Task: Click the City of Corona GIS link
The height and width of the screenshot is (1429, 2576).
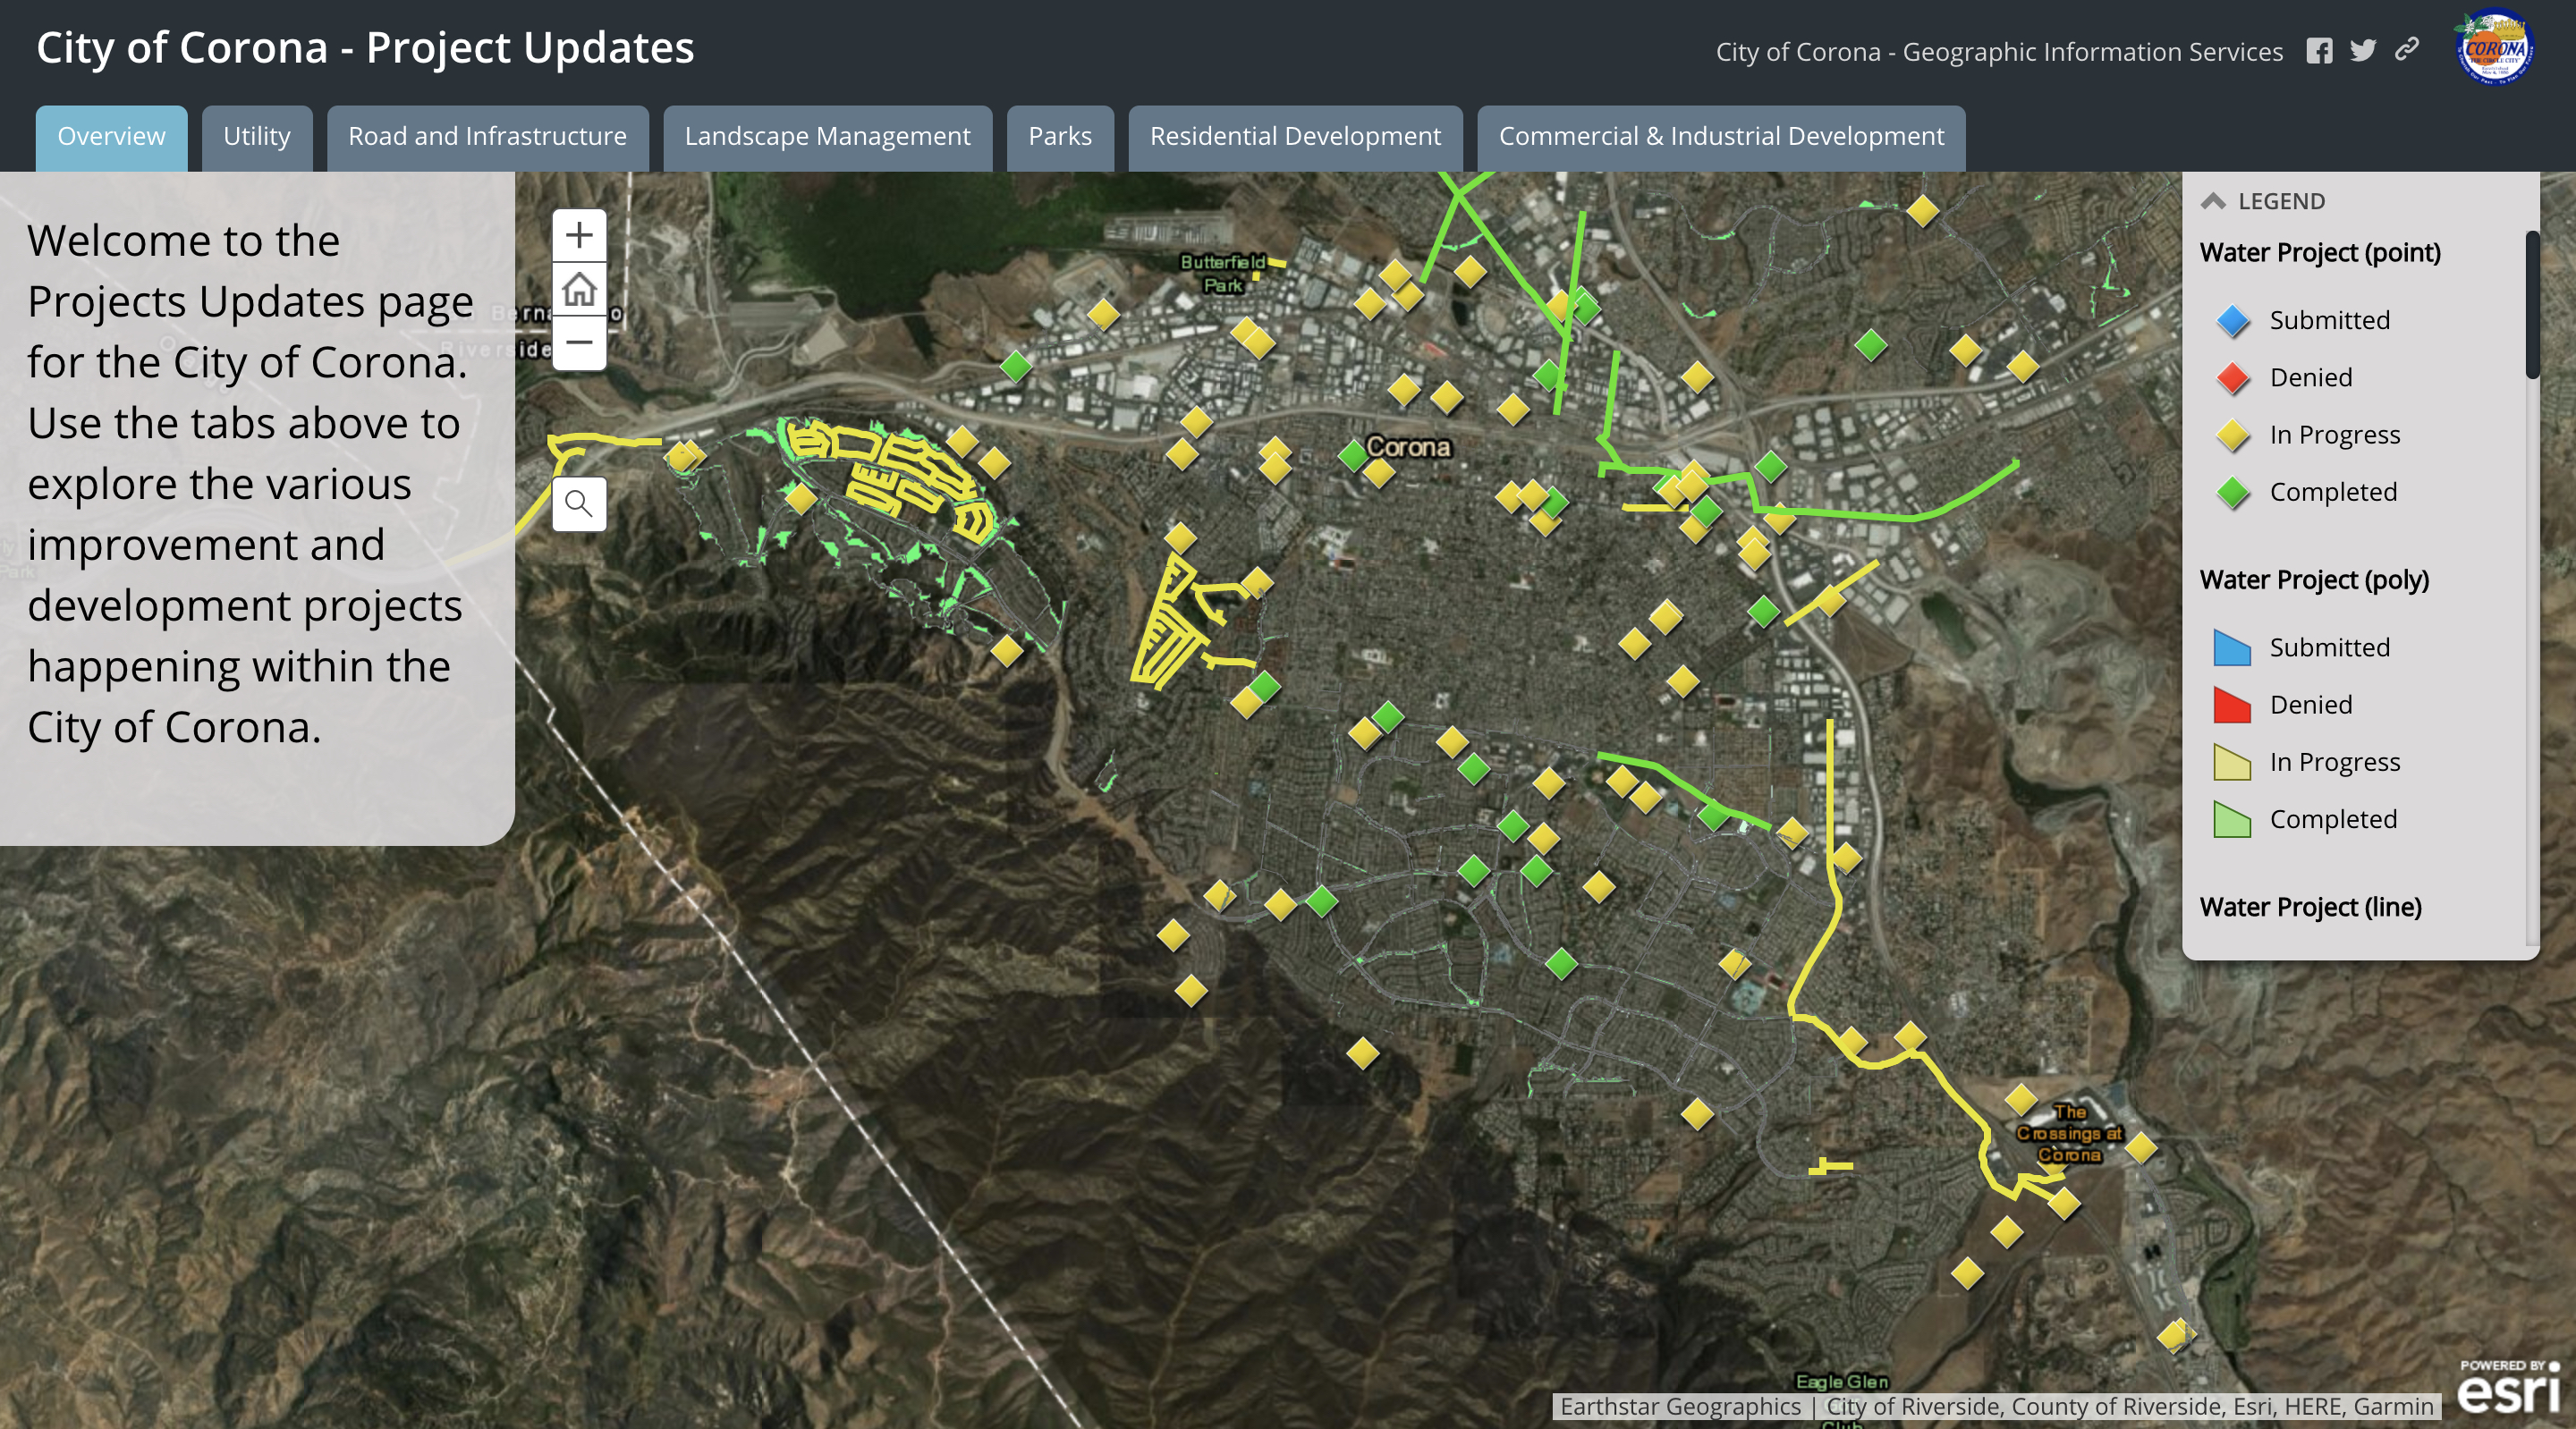Action: pos(1999,52)
